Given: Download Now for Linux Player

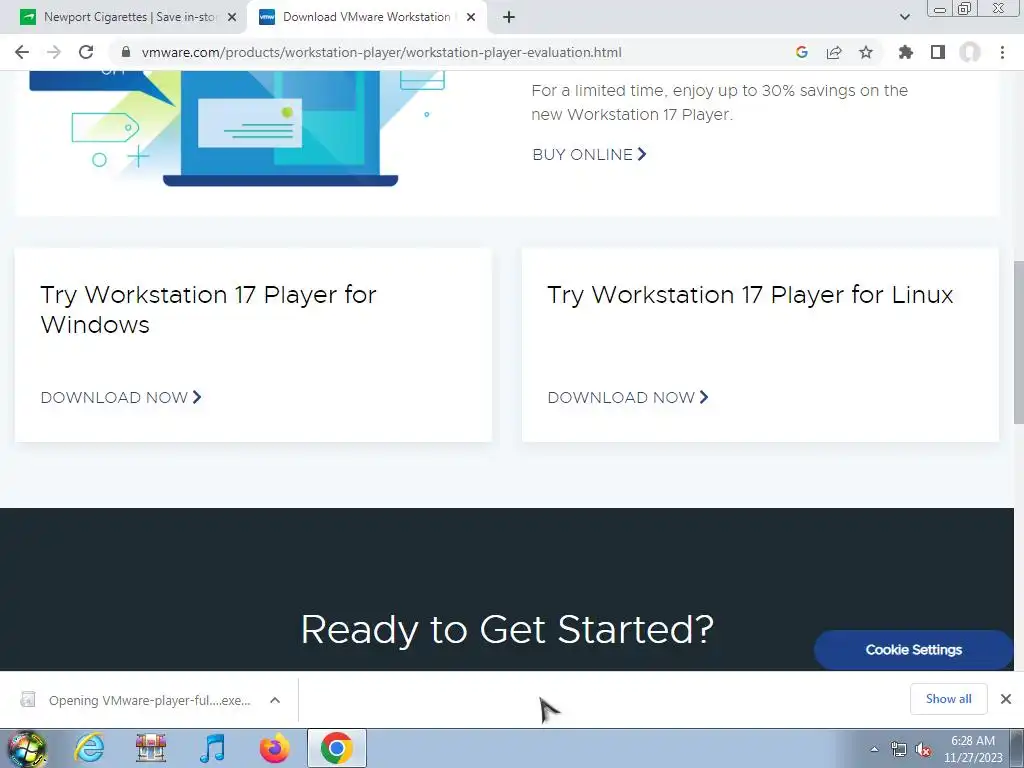Looking at the screenshot, I should click(628, 398).
